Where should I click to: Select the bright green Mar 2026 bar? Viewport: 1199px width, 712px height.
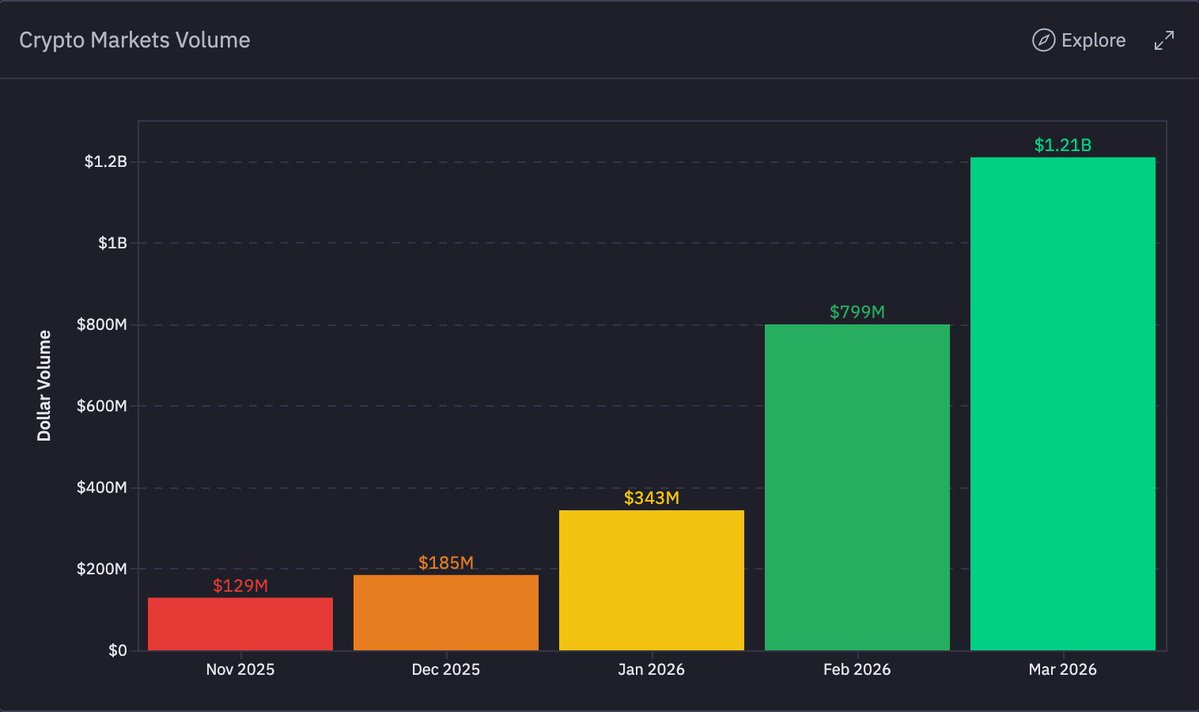point(1063,404)
